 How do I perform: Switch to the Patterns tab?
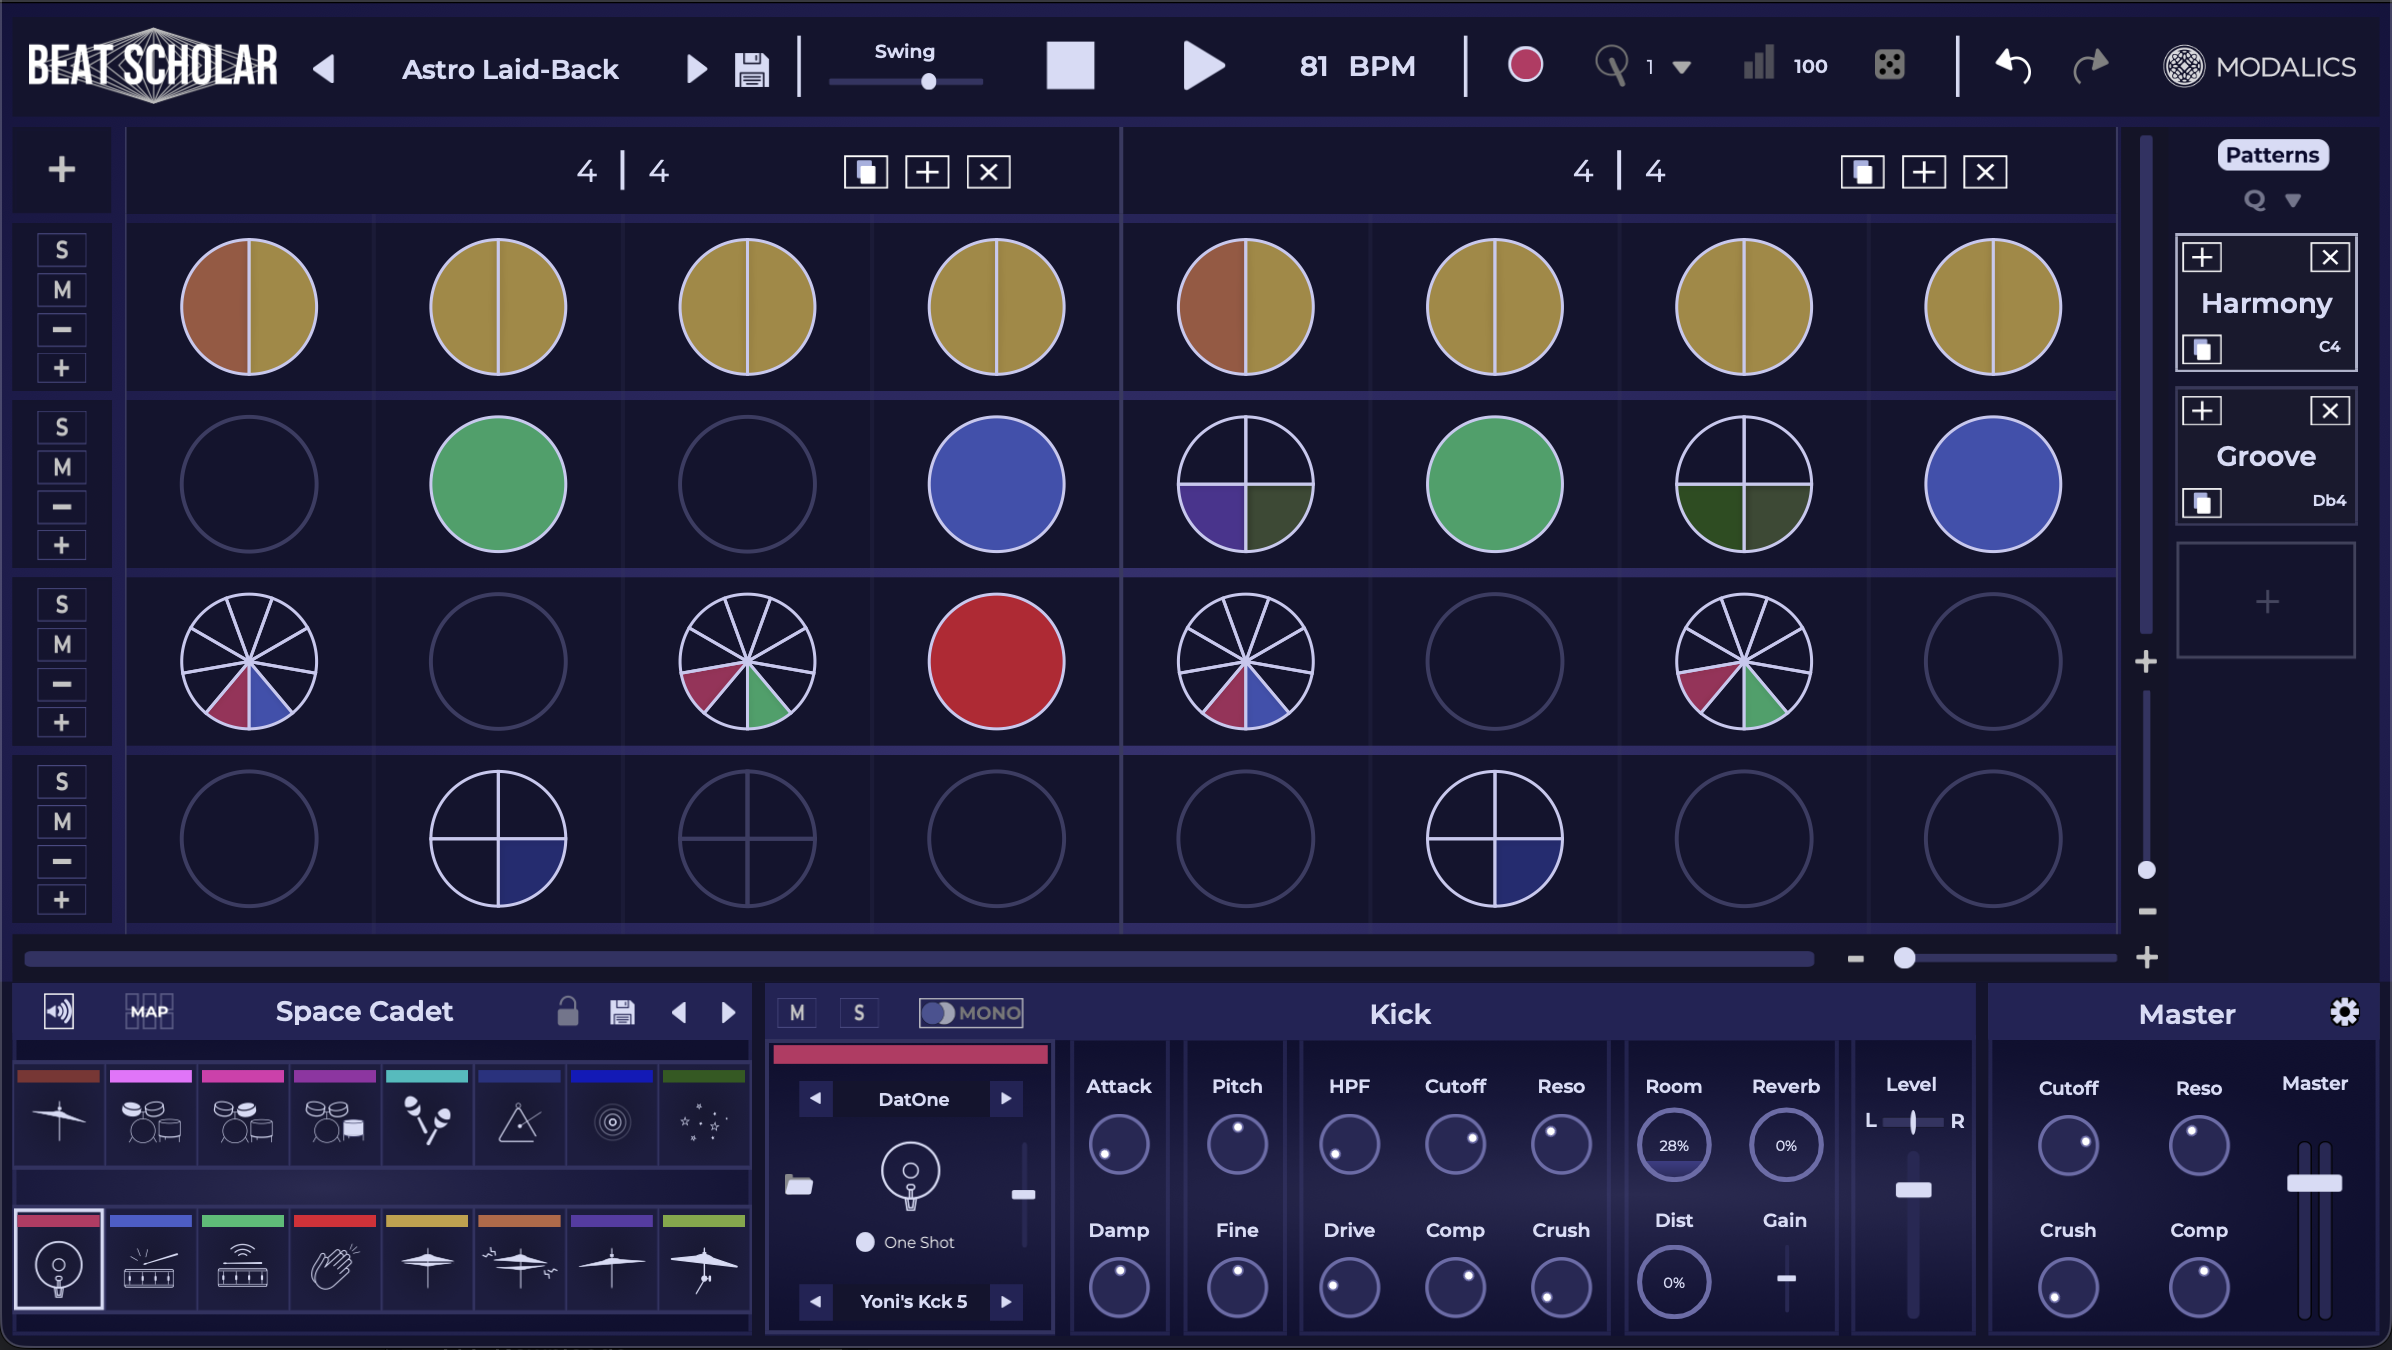(2272, 154)
